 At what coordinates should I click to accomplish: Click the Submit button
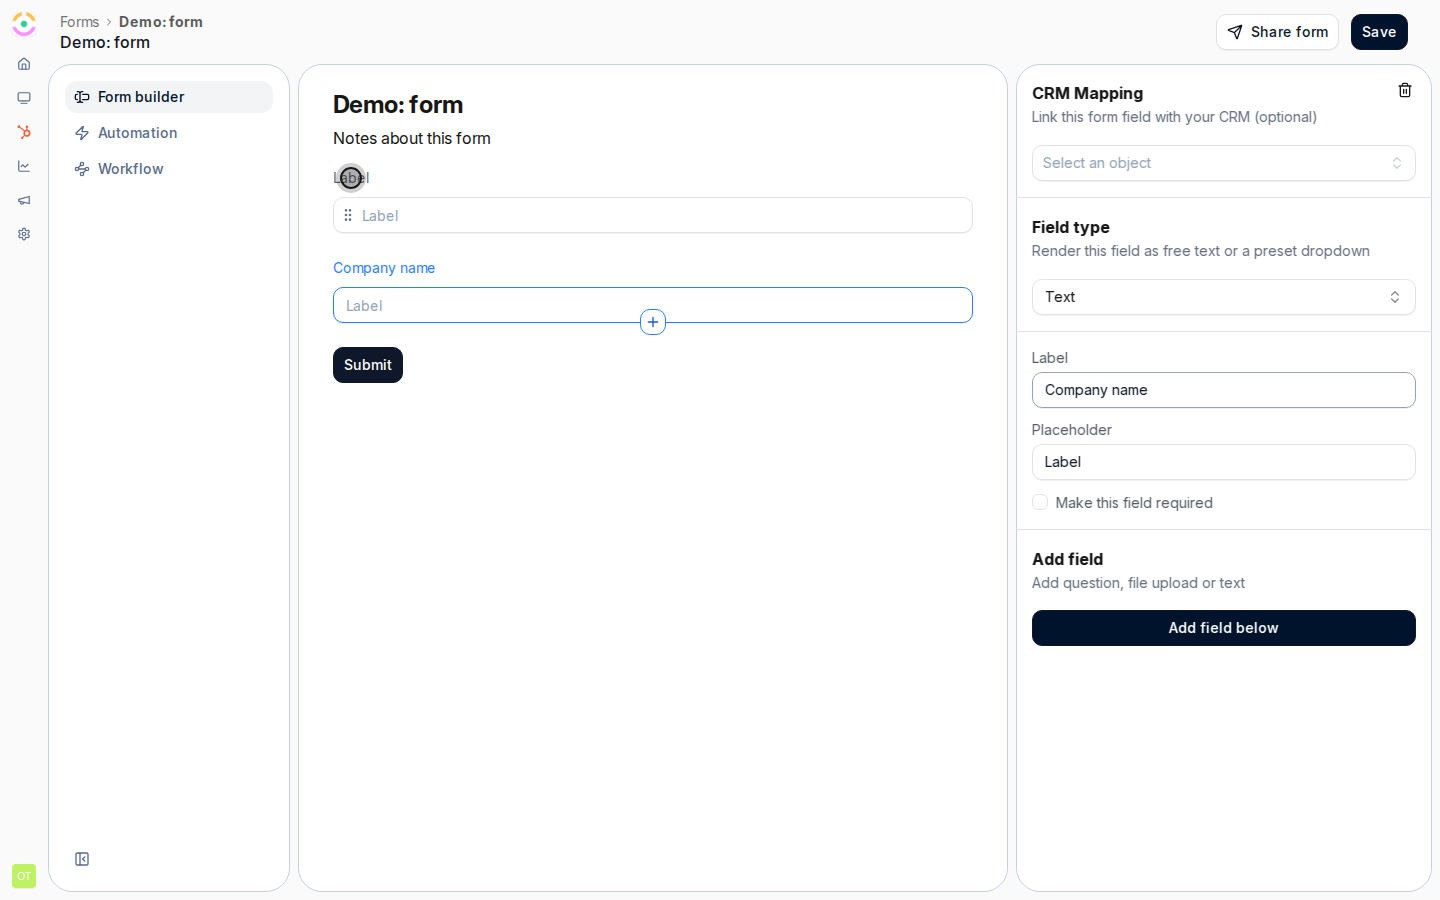[368, 365]
